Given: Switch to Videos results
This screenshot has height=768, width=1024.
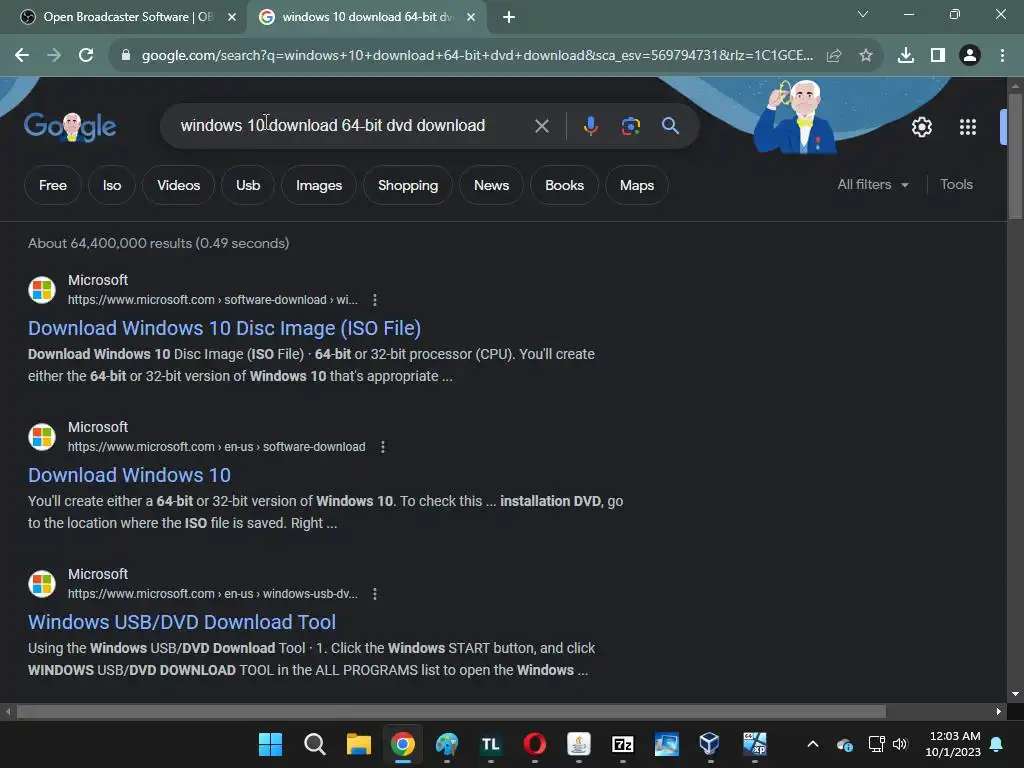Looking at the screenshot, I should pos(178,185).
